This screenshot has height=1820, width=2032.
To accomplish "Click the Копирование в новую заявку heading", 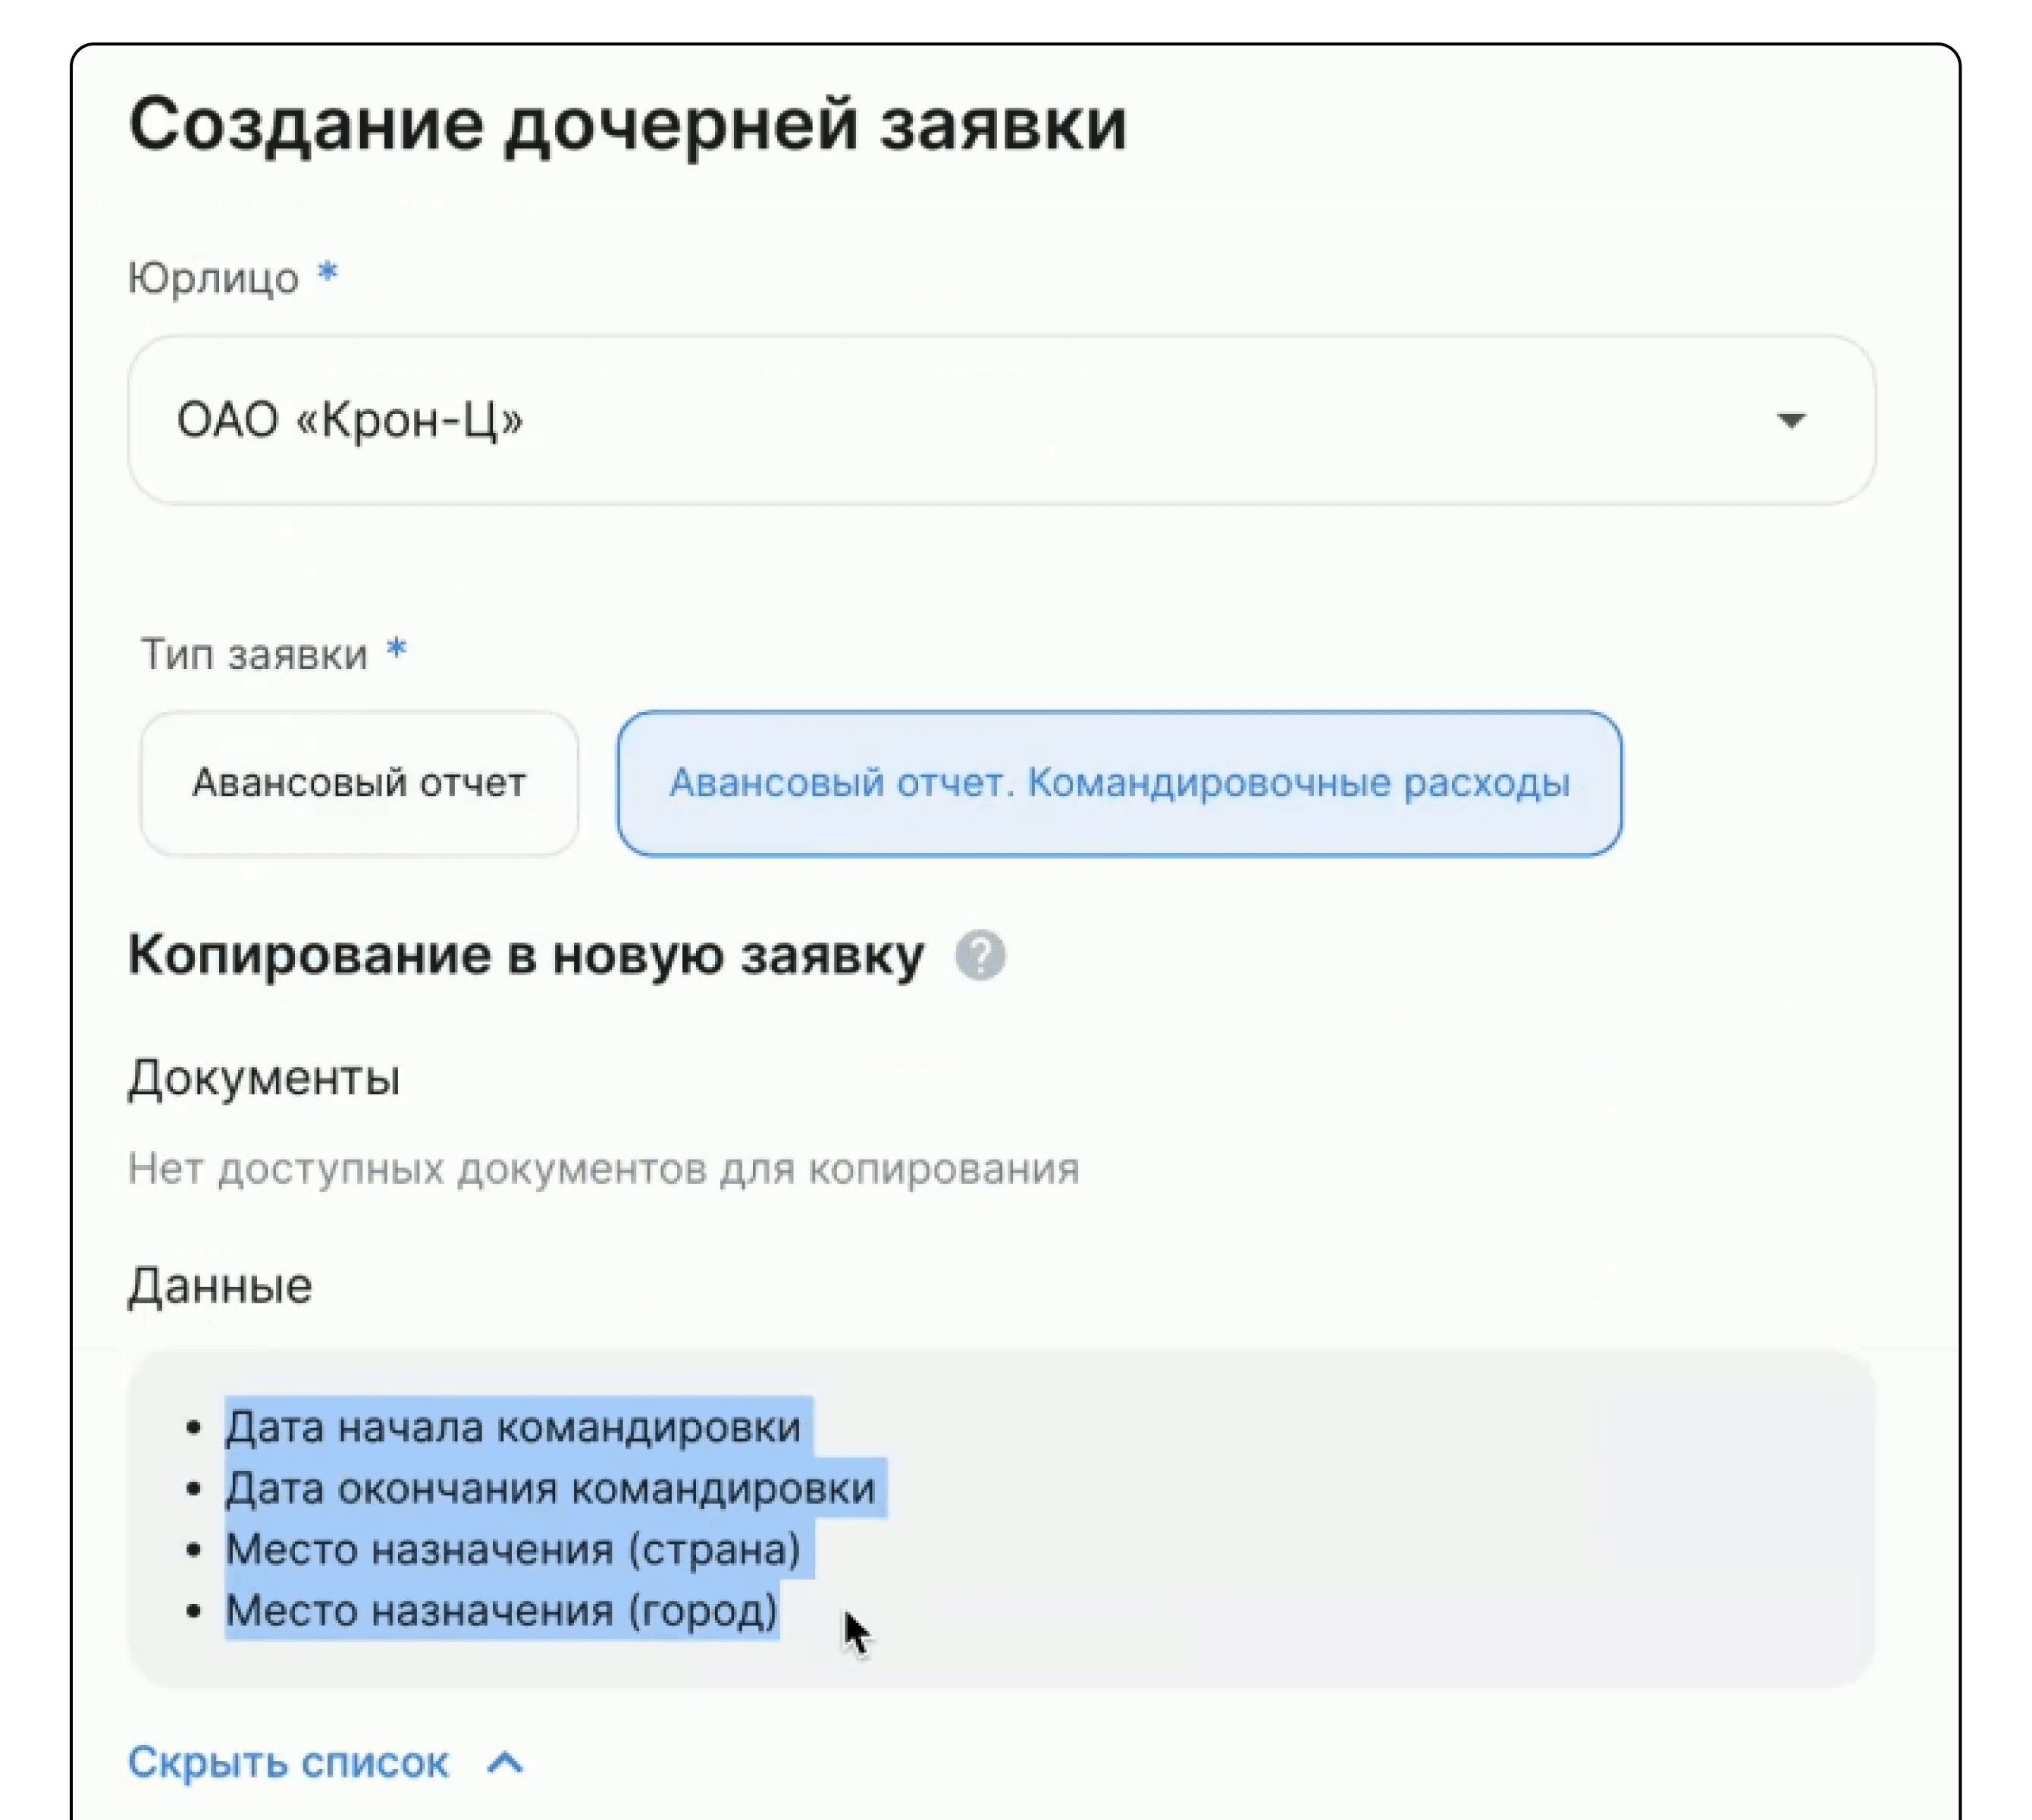I will click(526, 955).
